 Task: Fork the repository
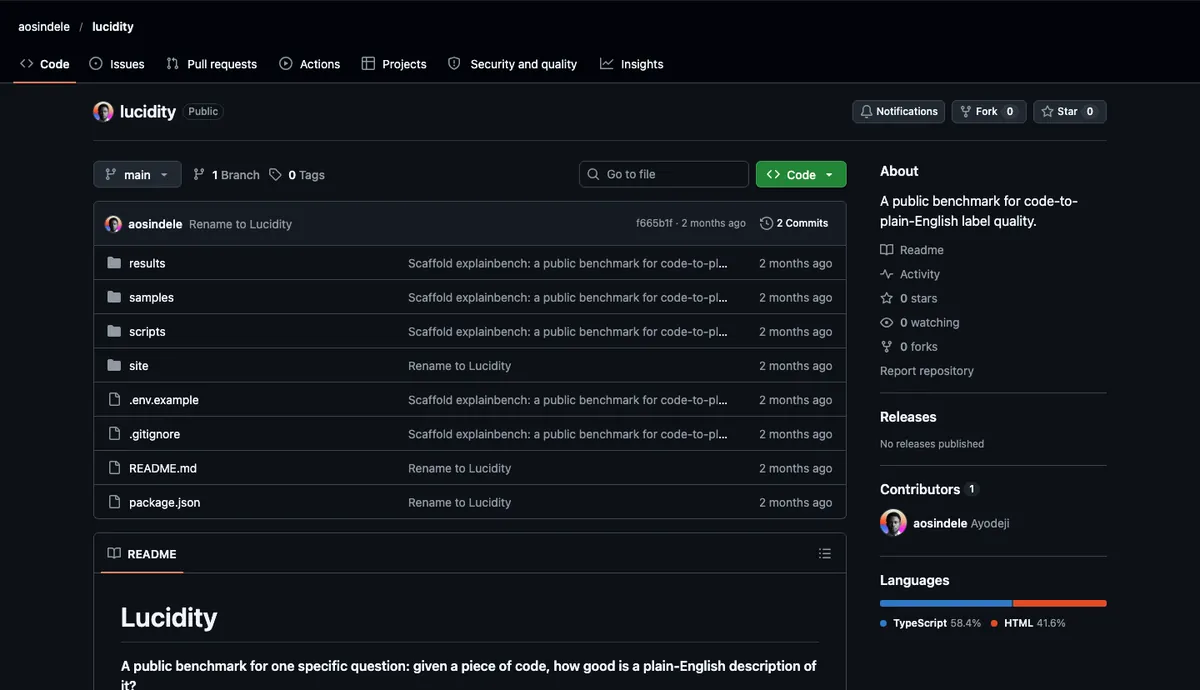[989, 112]
